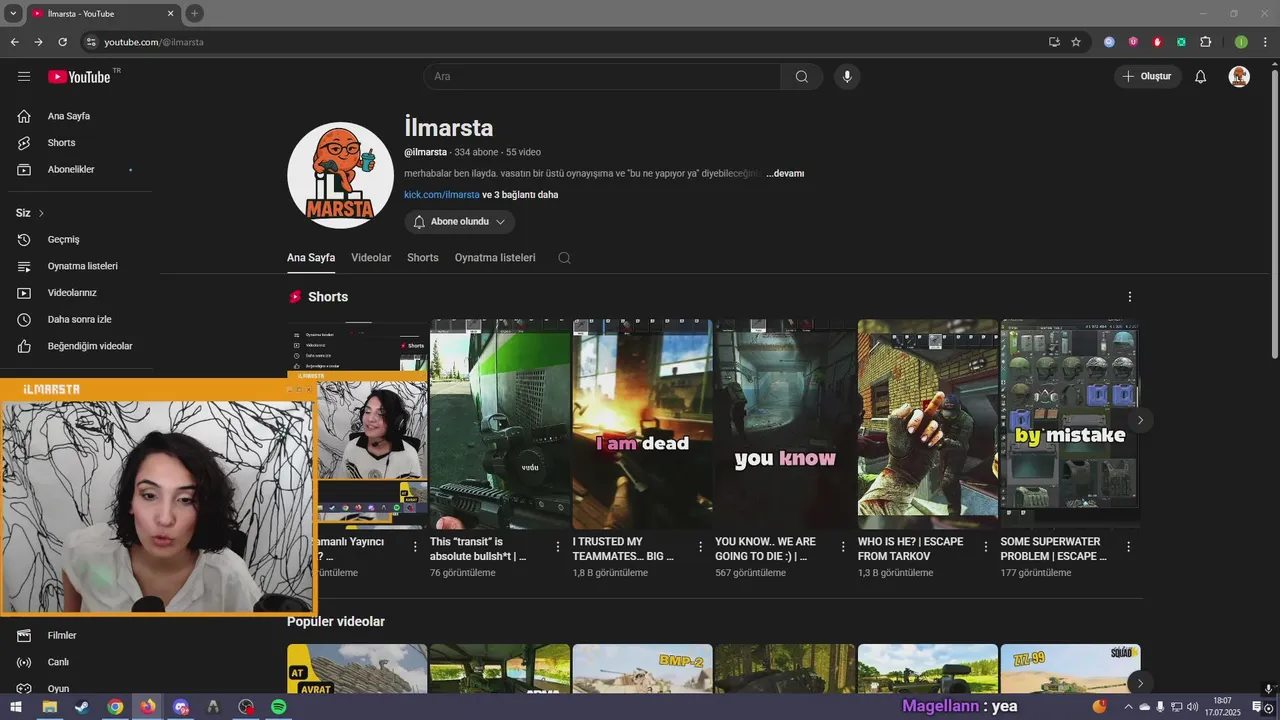Select the Ana Sayfa channel tab

click(x=311, y=258)
